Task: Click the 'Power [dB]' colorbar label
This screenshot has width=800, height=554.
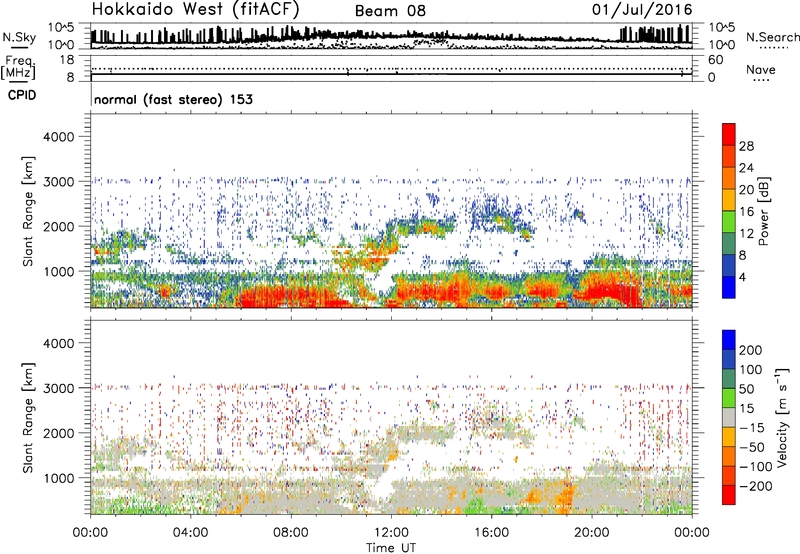Action: coord(764,211)
